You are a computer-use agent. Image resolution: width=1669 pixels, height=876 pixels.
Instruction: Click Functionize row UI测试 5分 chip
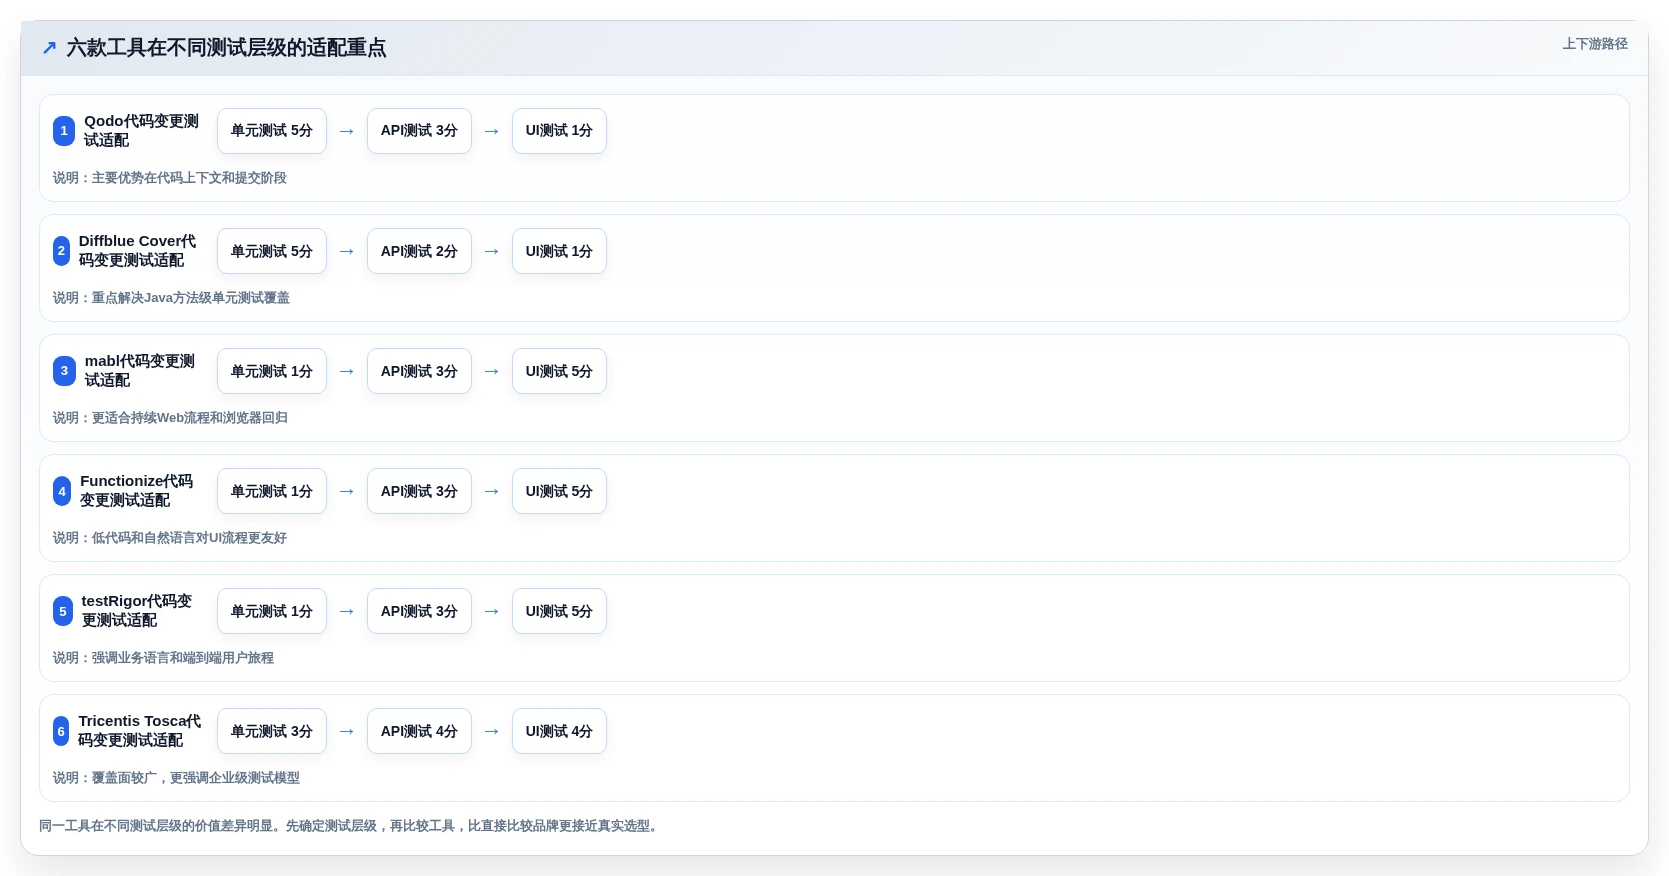point(559,491)
